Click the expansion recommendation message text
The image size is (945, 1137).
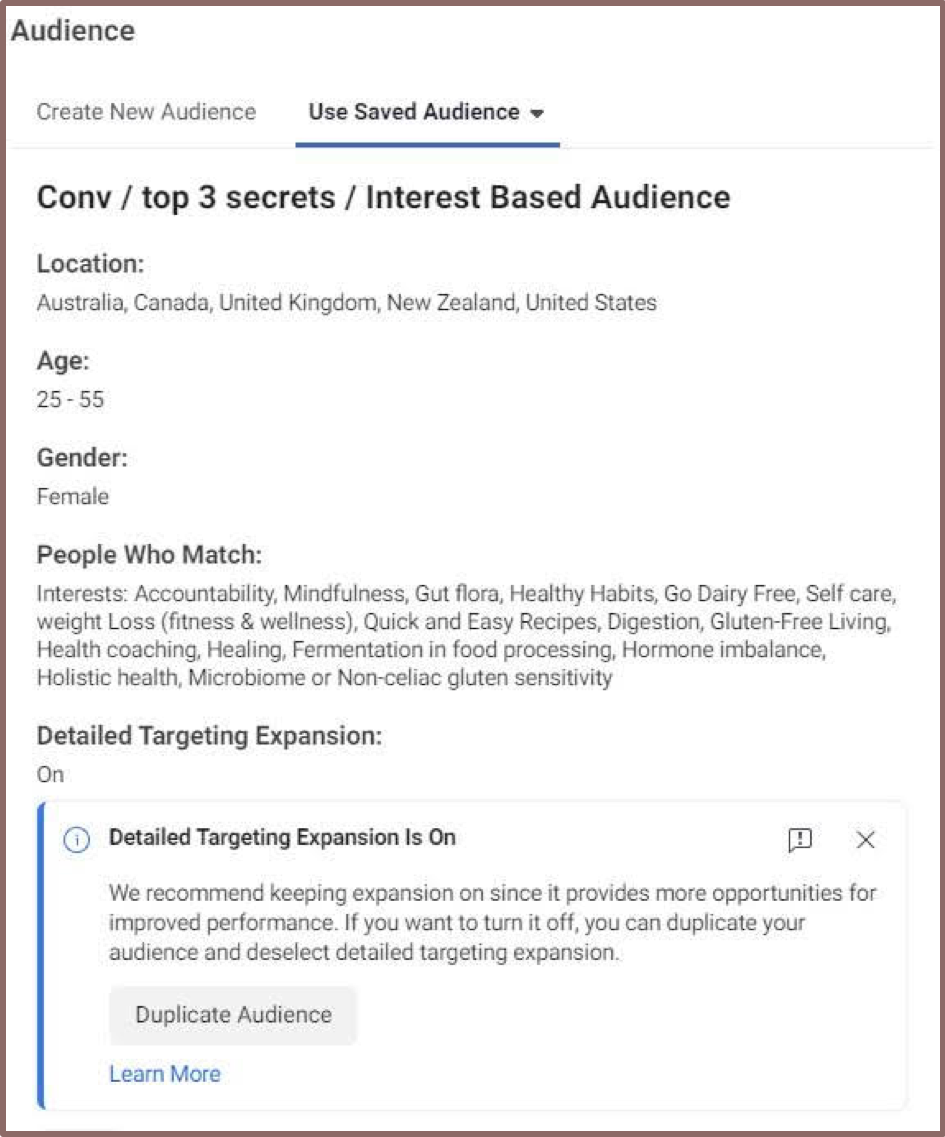(x=492, y=922)
